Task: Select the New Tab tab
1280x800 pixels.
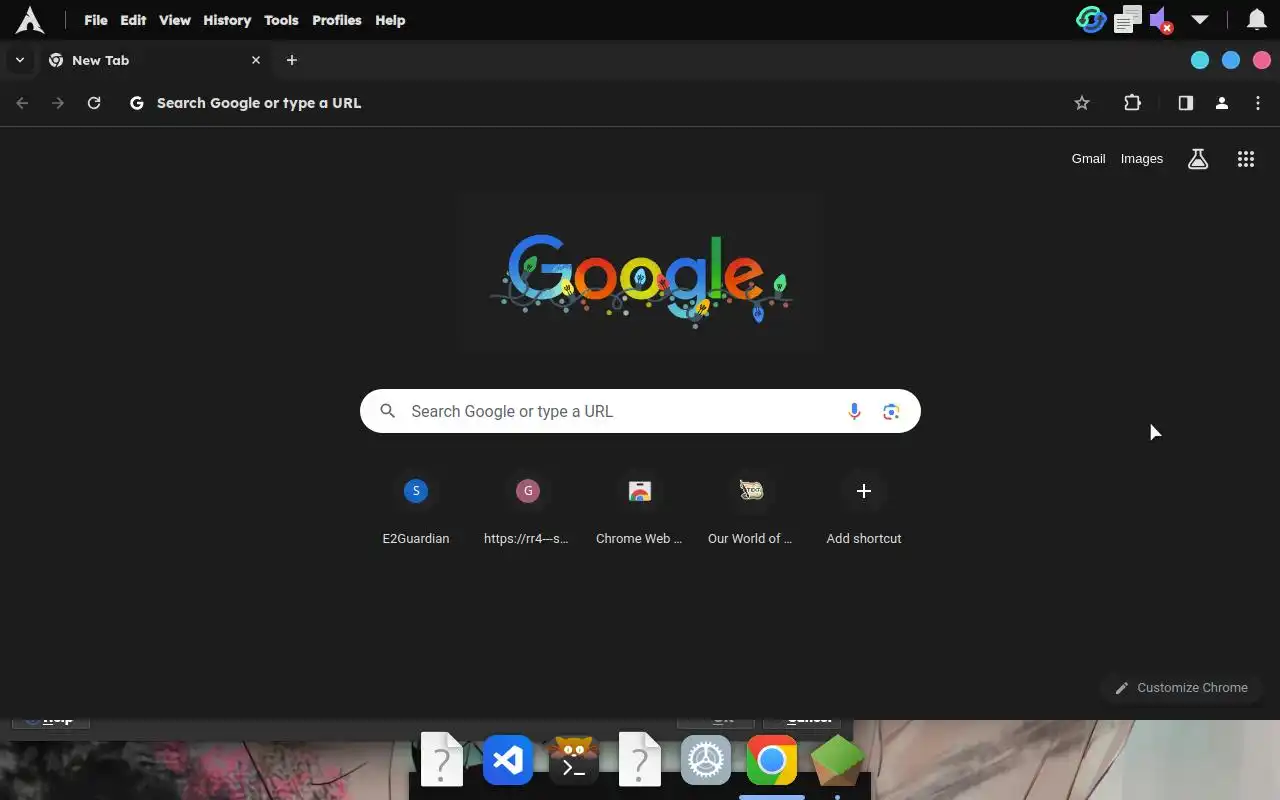Action: (x=155, y=60)
